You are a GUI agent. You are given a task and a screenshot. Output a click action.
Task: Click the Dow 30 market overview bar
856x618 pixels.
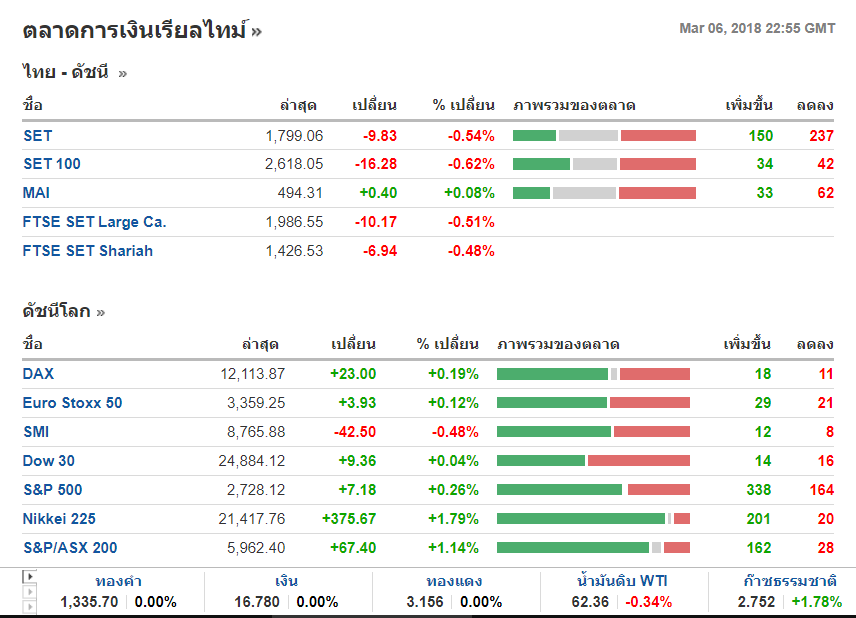[x=593, y=461]
